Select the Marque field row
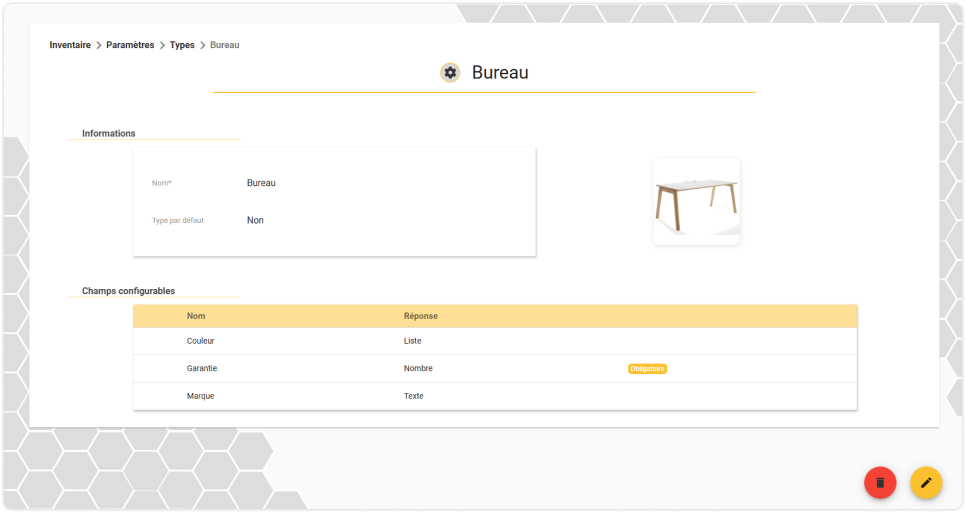 495,396
